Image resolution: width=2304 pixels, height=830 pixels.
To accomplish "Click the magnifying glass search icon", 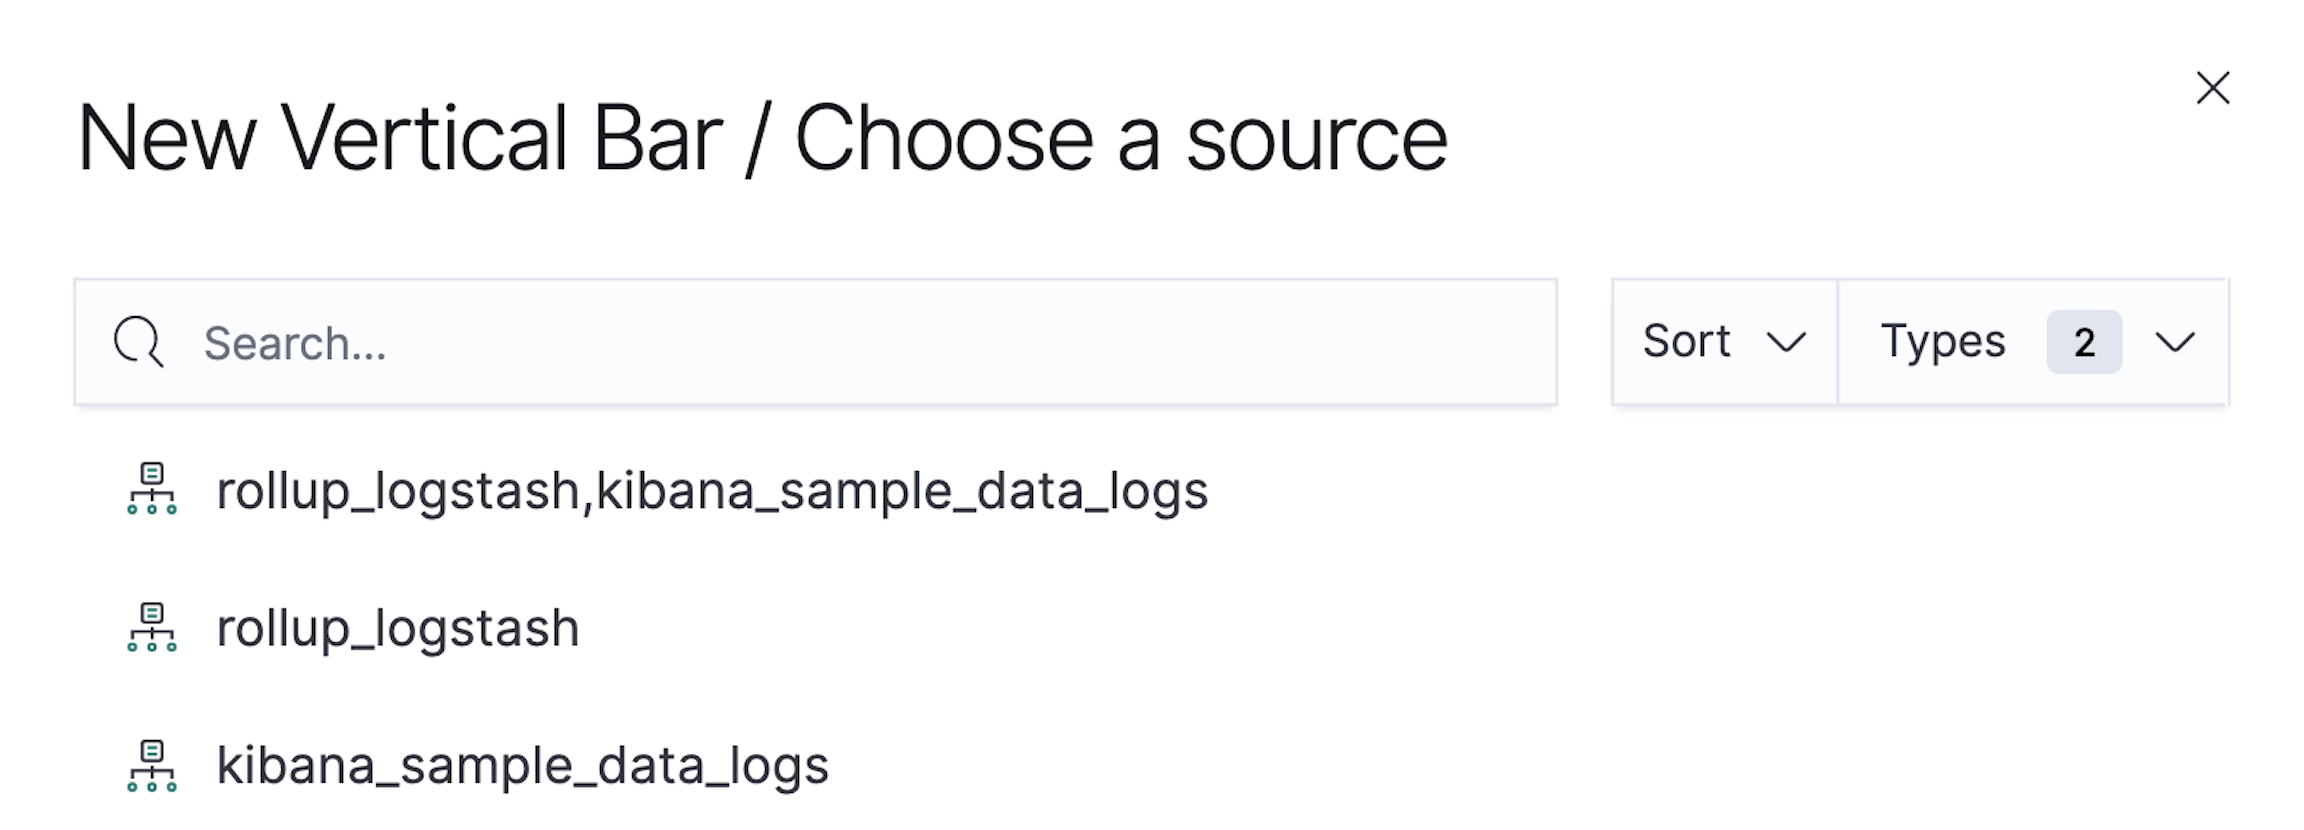I will [x=139, y=342].
